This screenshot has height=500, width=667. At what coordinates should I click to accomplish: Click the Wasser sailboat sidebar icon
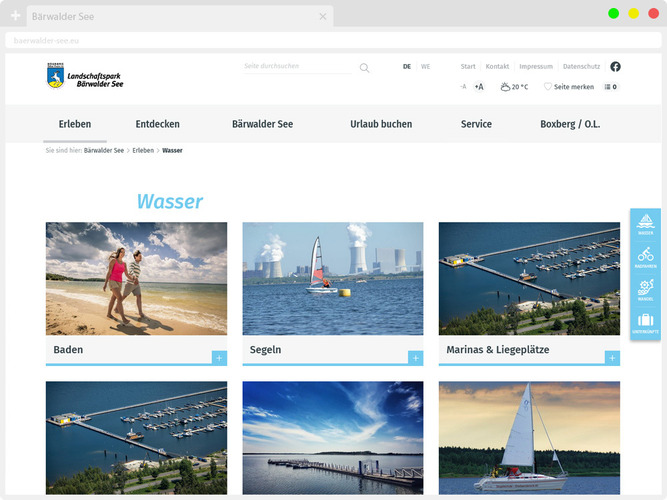(x=645, y=225)
